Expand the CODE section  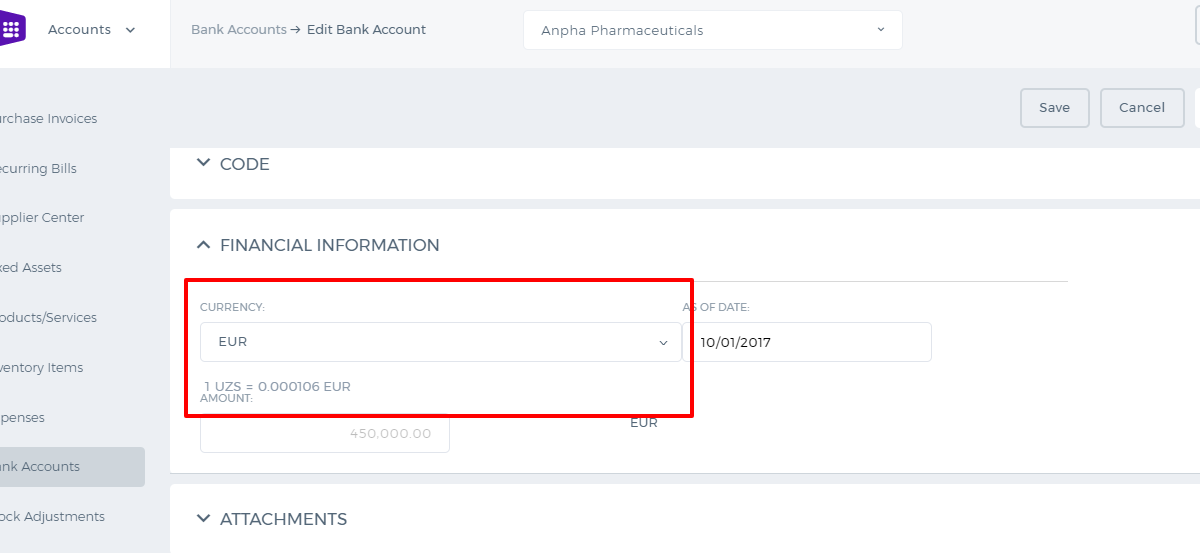click(233, 164)
